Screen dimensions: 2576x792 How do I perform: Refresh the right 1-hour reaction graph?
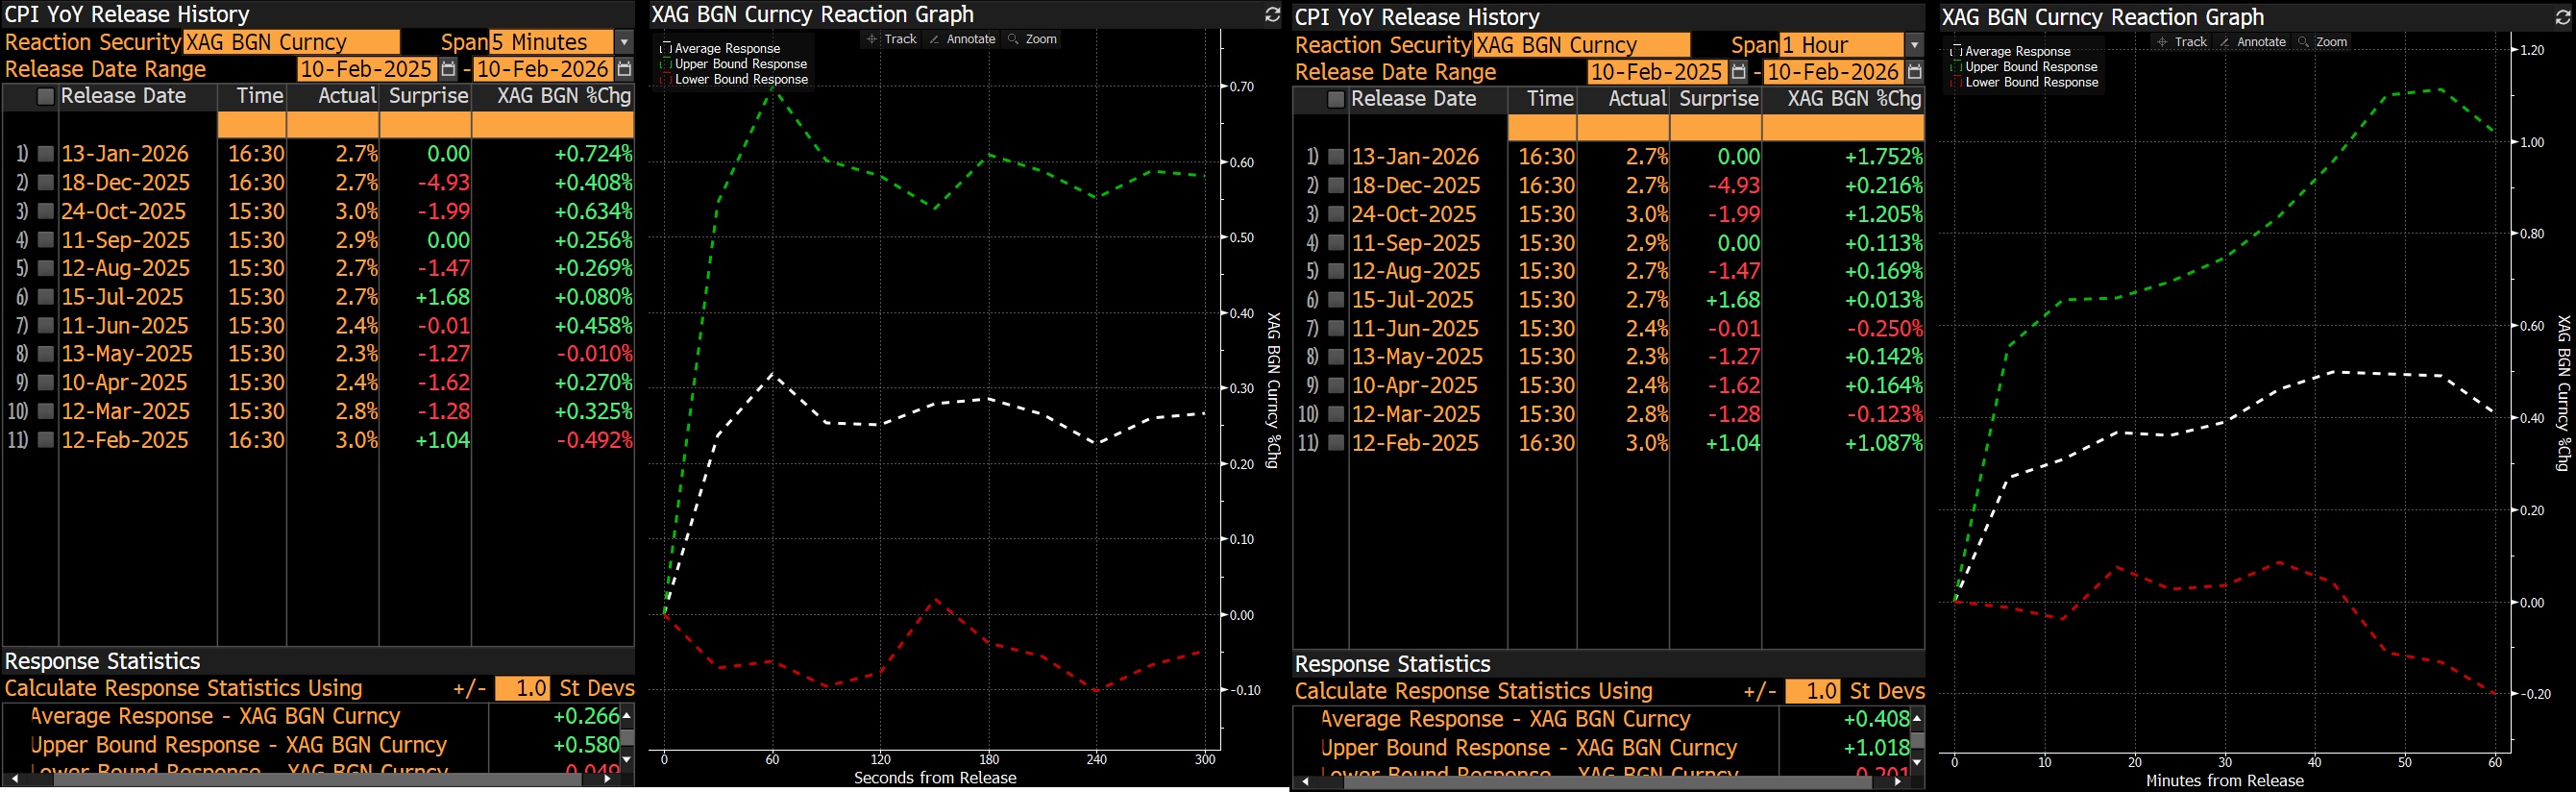[x=2563, y=17]
